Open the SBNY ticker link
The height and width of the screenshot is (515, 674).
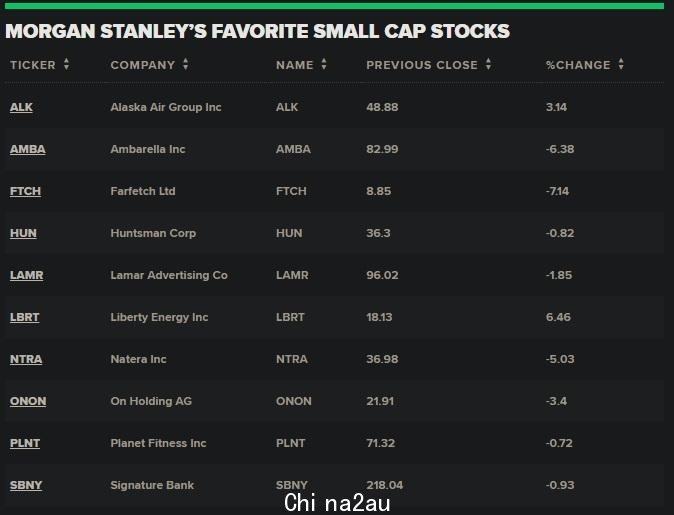[26, 485]
